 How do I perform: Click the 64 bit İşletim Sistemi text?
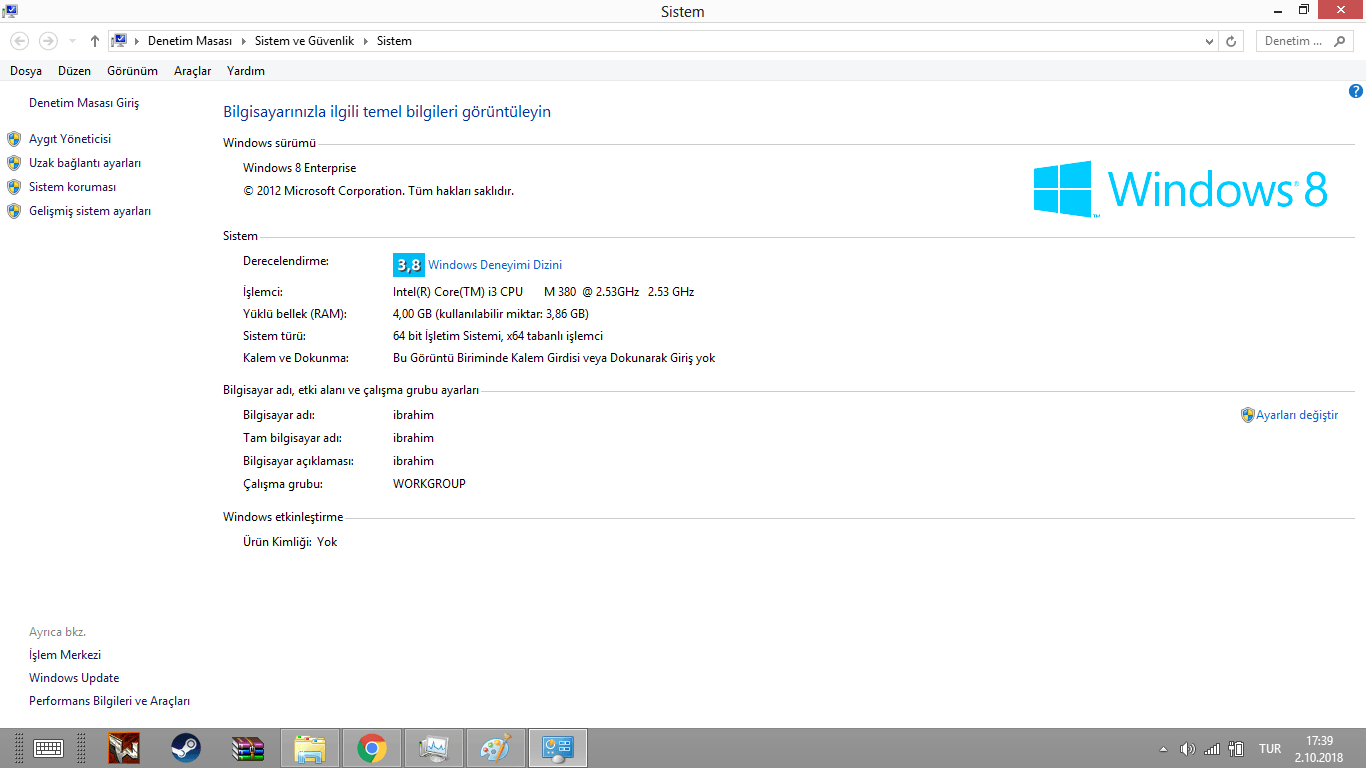(498, 336)
